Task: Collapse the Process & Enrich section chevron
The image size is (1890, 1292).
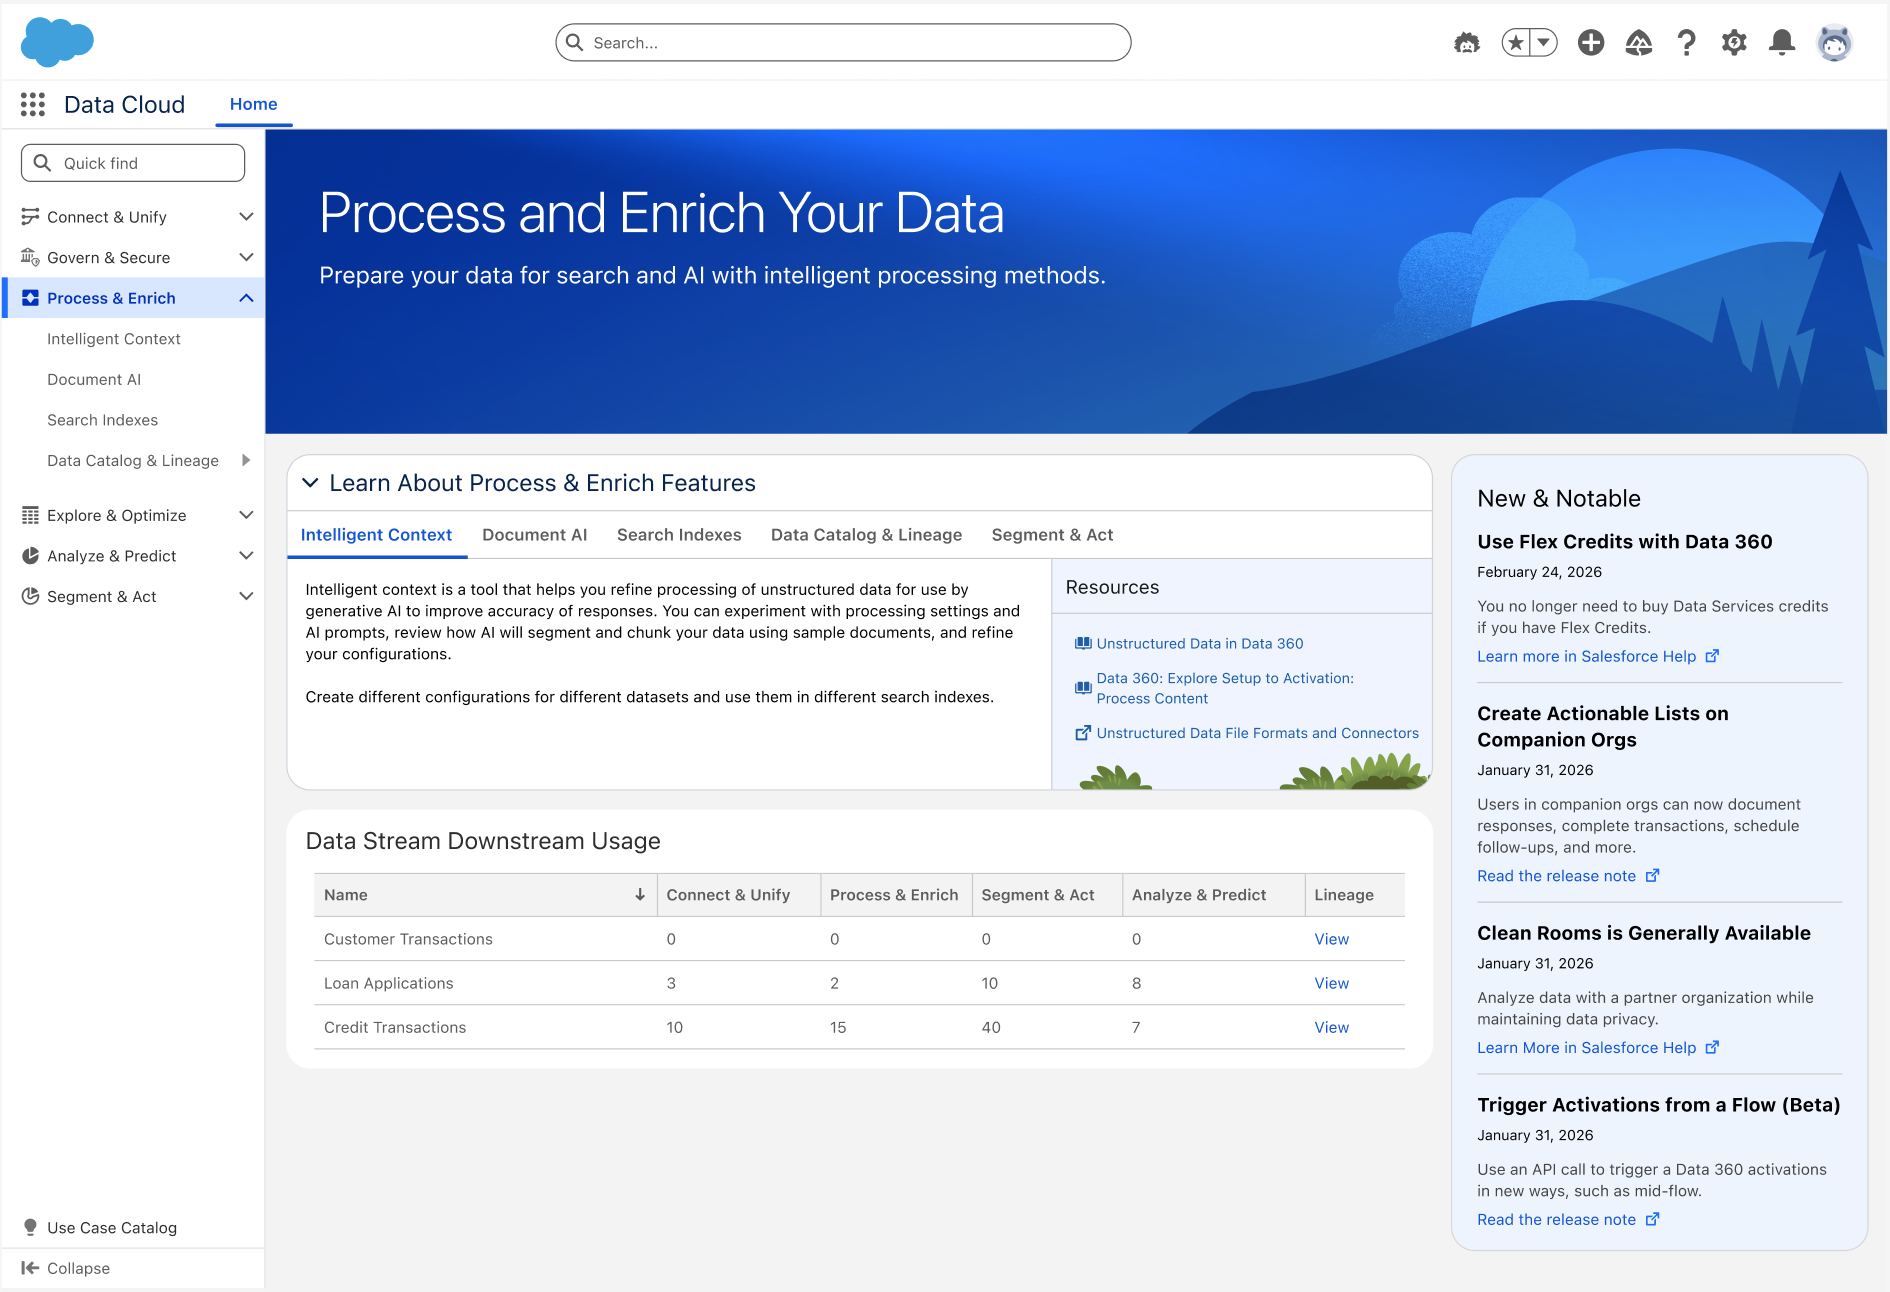Action: click(x=246, y=298)
